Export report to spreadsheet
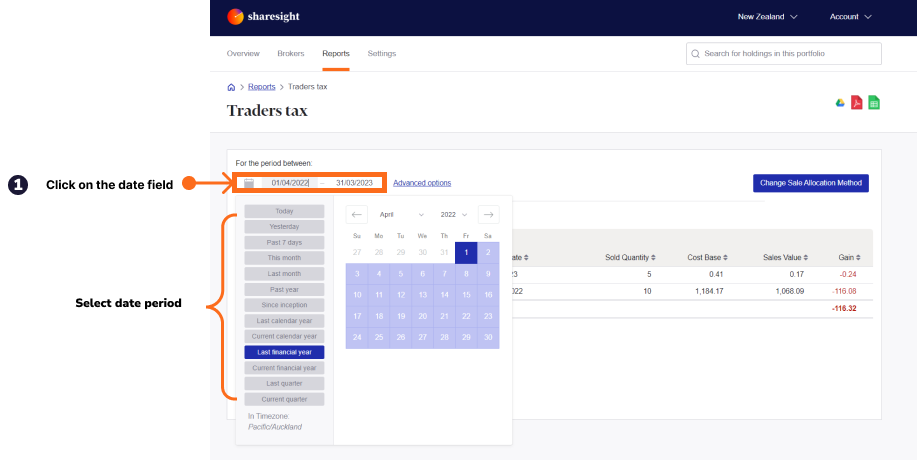Screen dimensions: 917x468 click(x=874, y=103)
